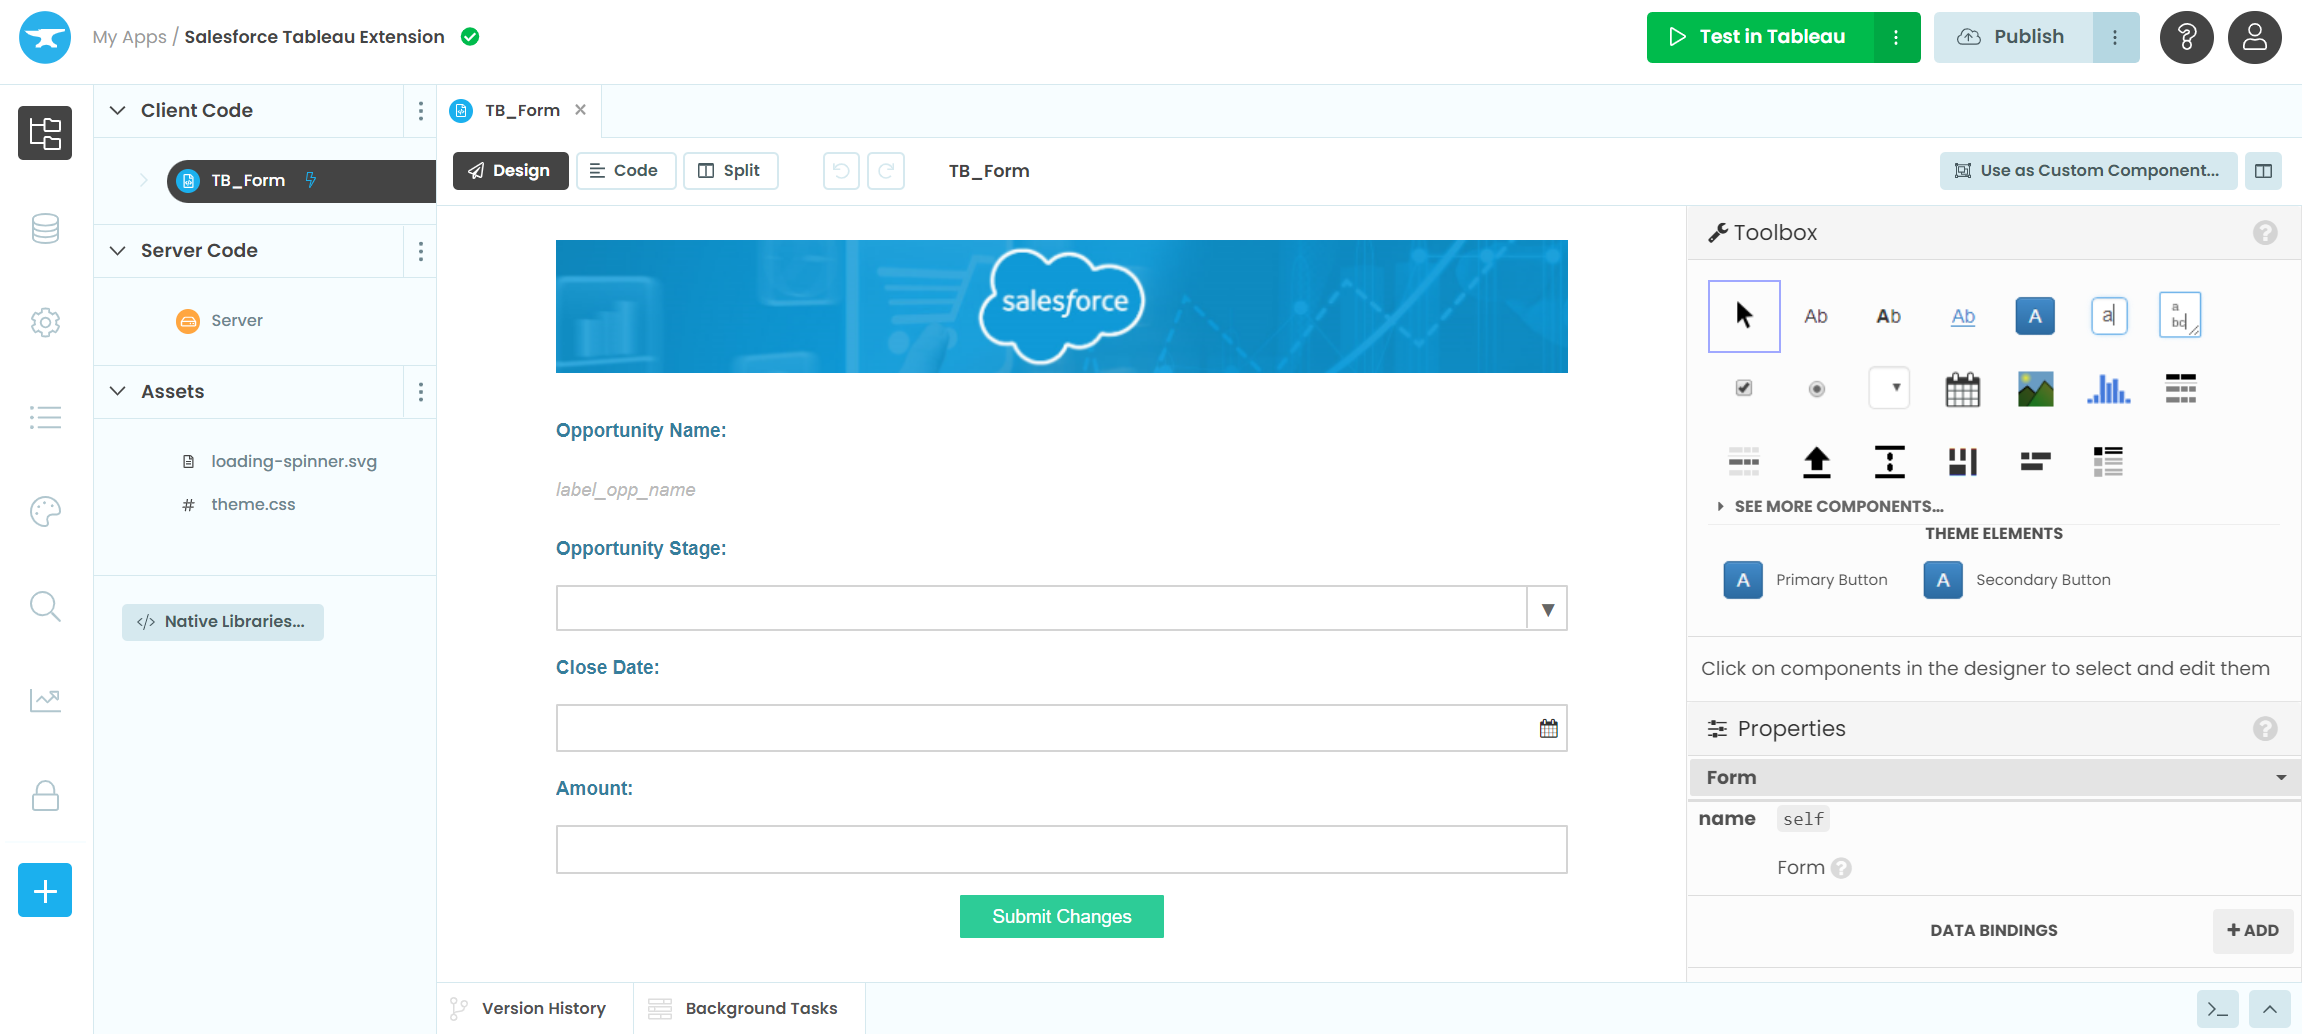This screenshot has width=2302, height=1034.
Task: Collapse the Client Code section
Action: click(117, 110)
